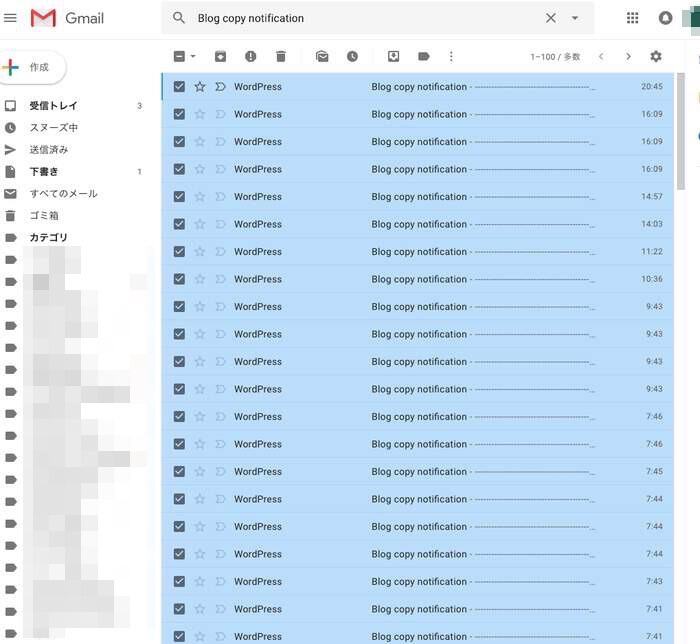This screenshot has height=644, width=700.
Task: Click the Gmail logo
Action: [67, 18]
